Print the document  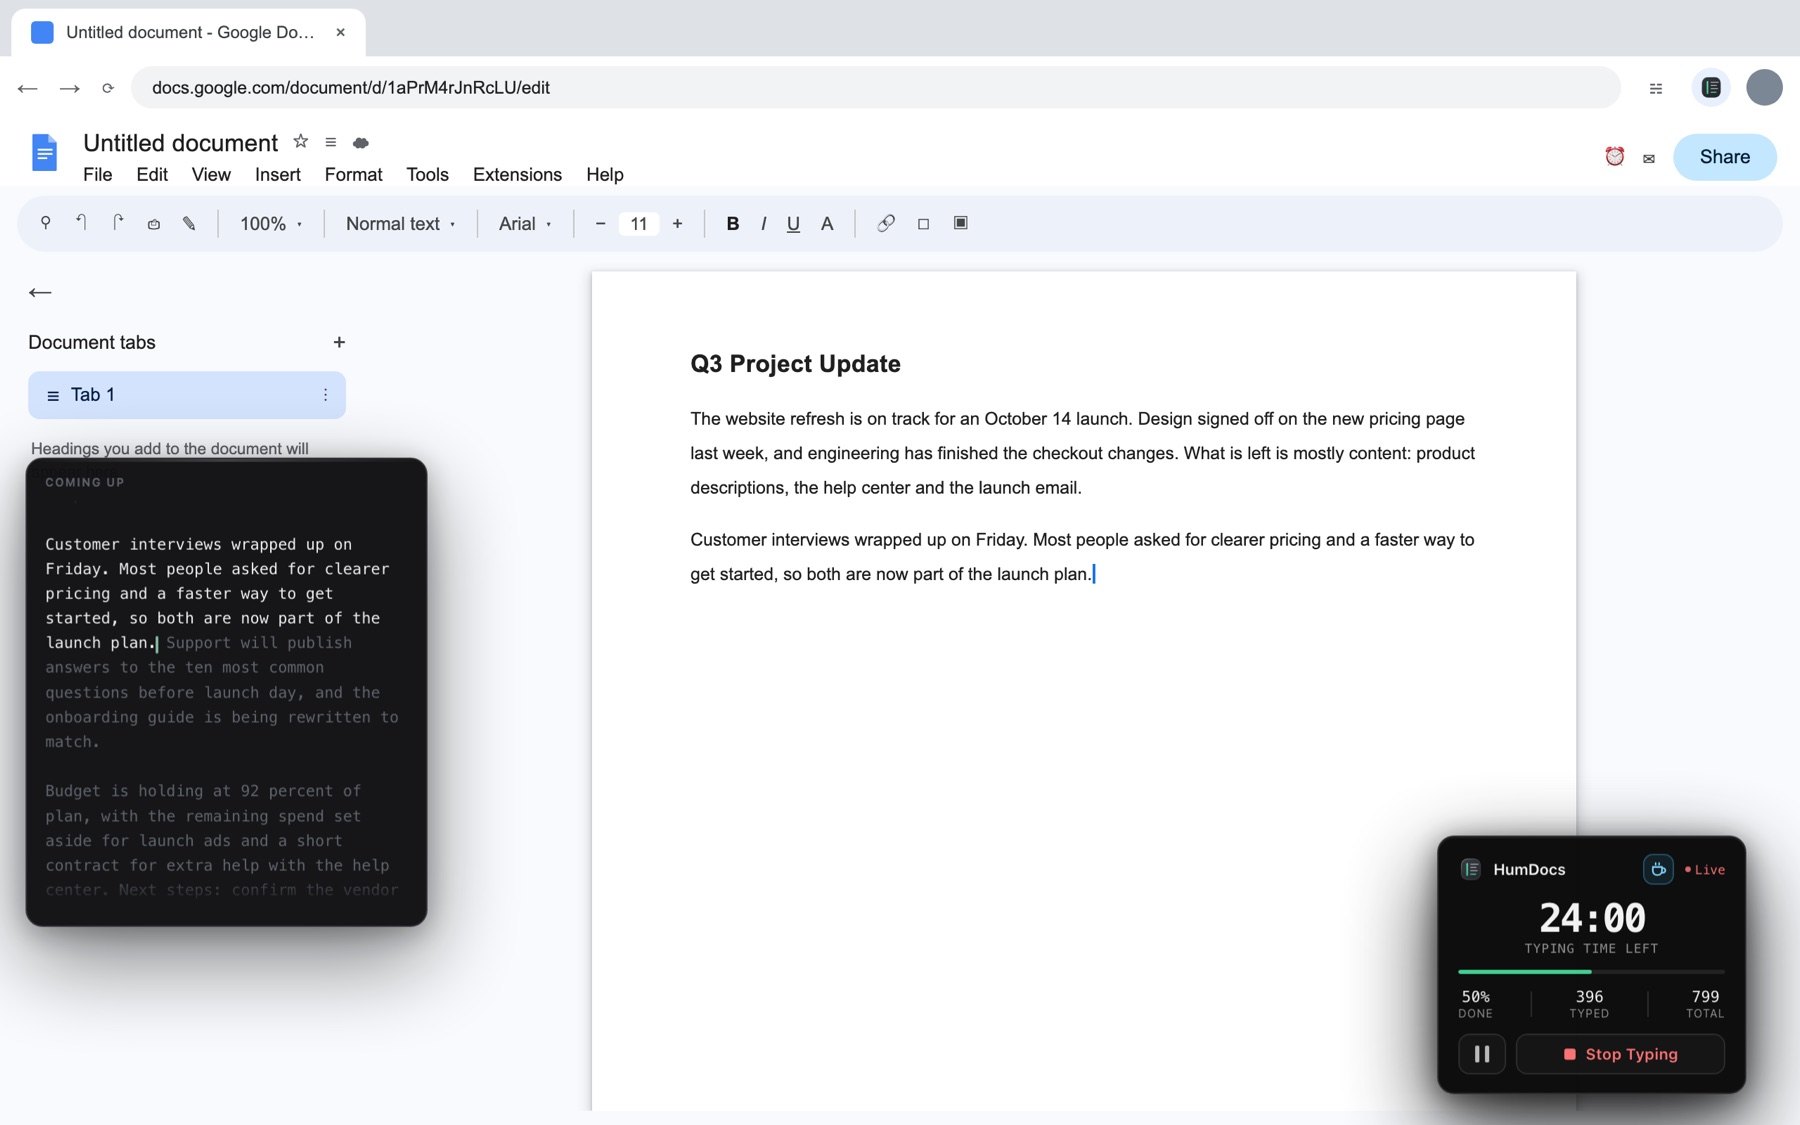pos(154,224)
